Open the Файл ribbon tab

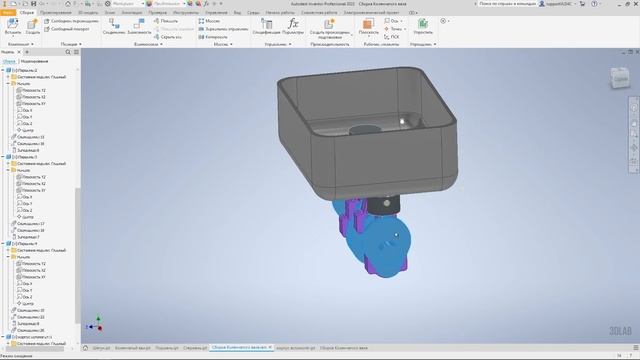[8, 13]
